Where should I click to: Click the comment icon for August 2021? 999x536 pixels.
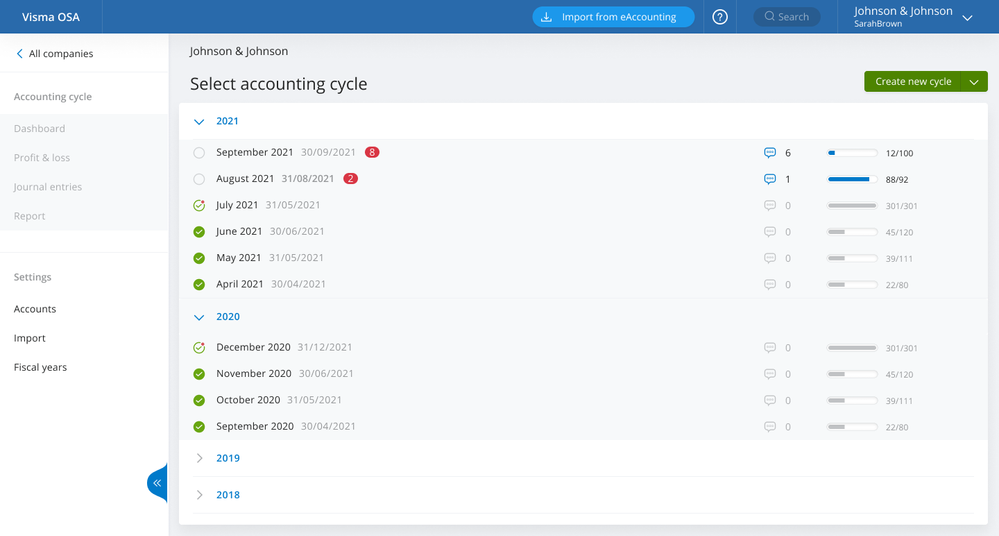tap(770, 179)
